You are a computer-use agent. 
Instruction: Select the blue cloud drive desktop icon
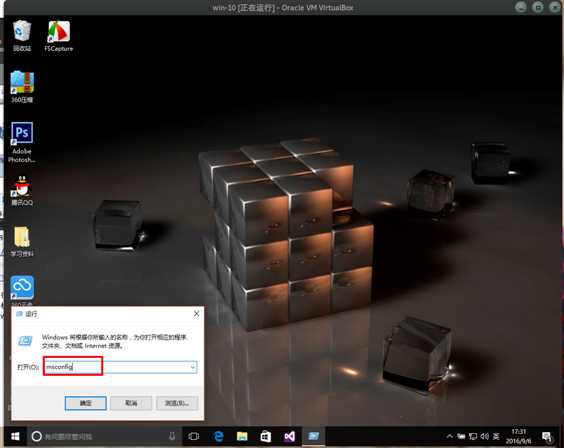[x=22, y=288]
